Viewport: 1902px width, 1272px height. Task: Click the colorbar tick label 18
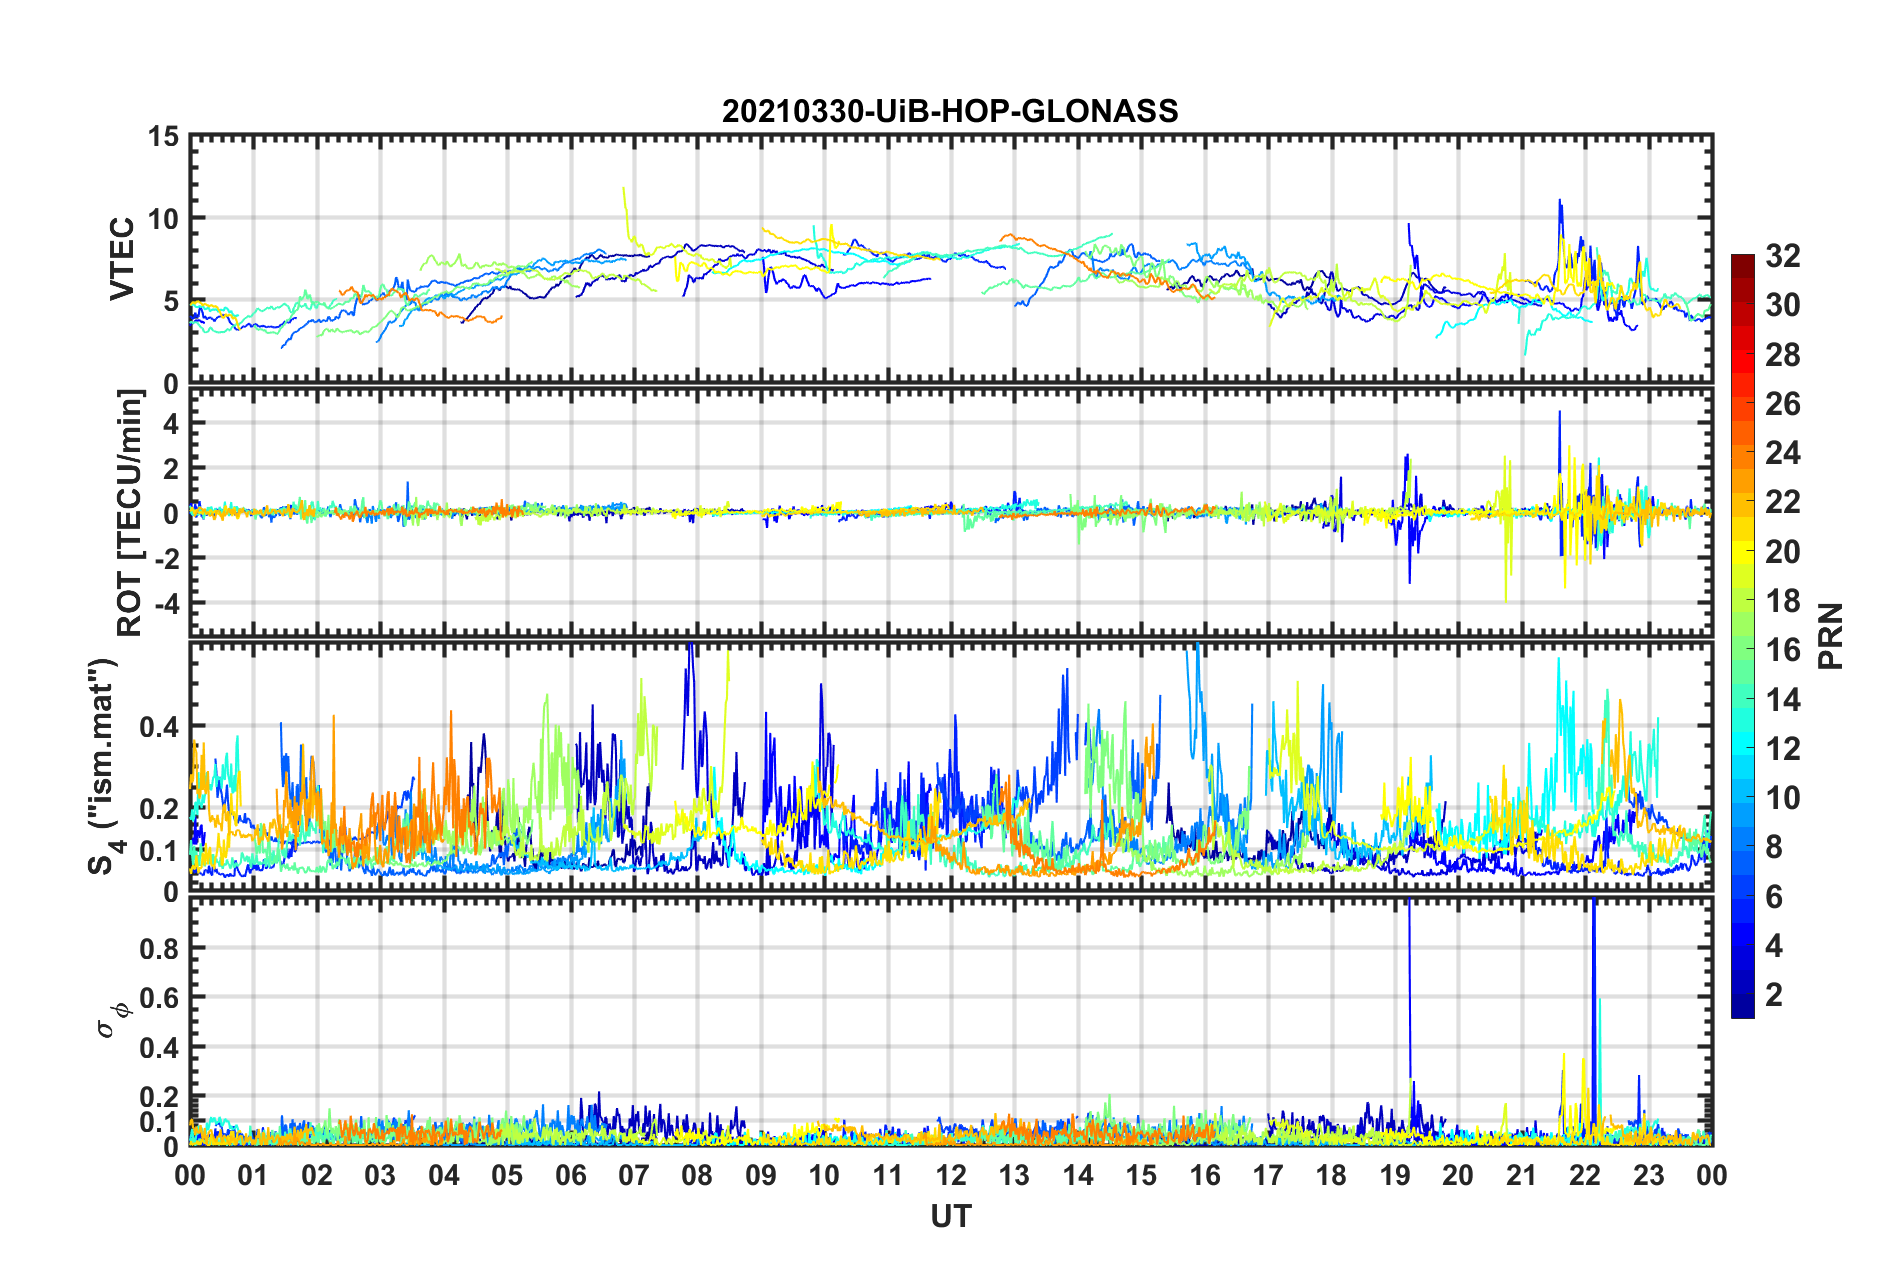1783,601
